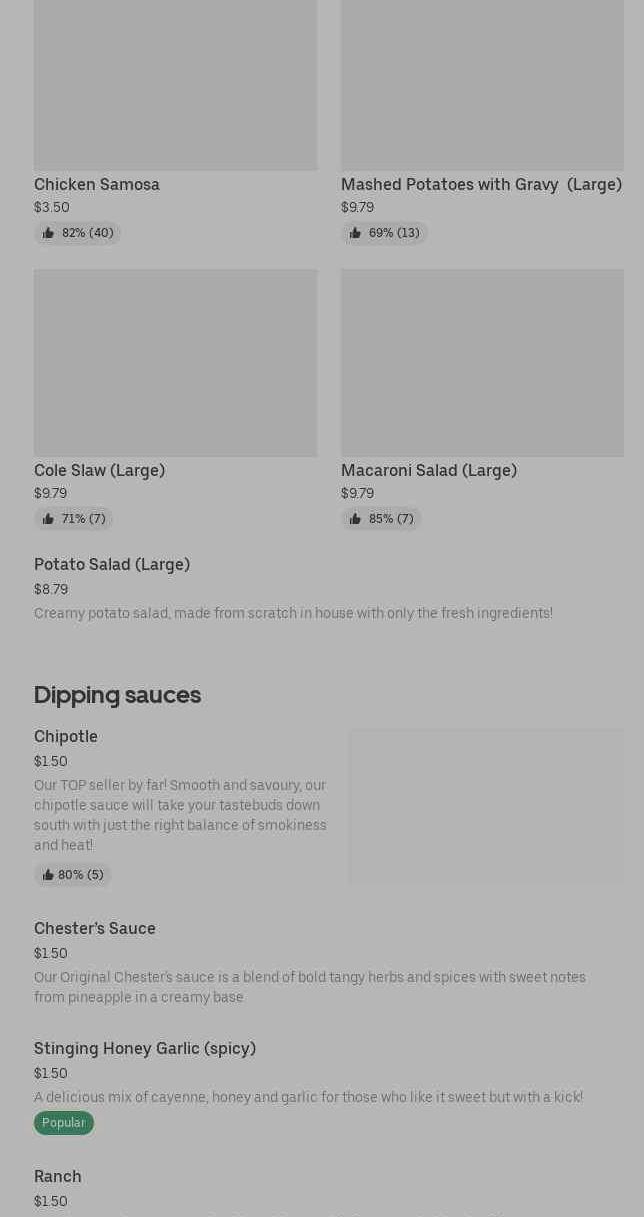The height and width of the screenshot is (1217, 644).
Task: Choose Stinging Honey Garlic (spicy) sauce
Action: tap(145, 1049)
